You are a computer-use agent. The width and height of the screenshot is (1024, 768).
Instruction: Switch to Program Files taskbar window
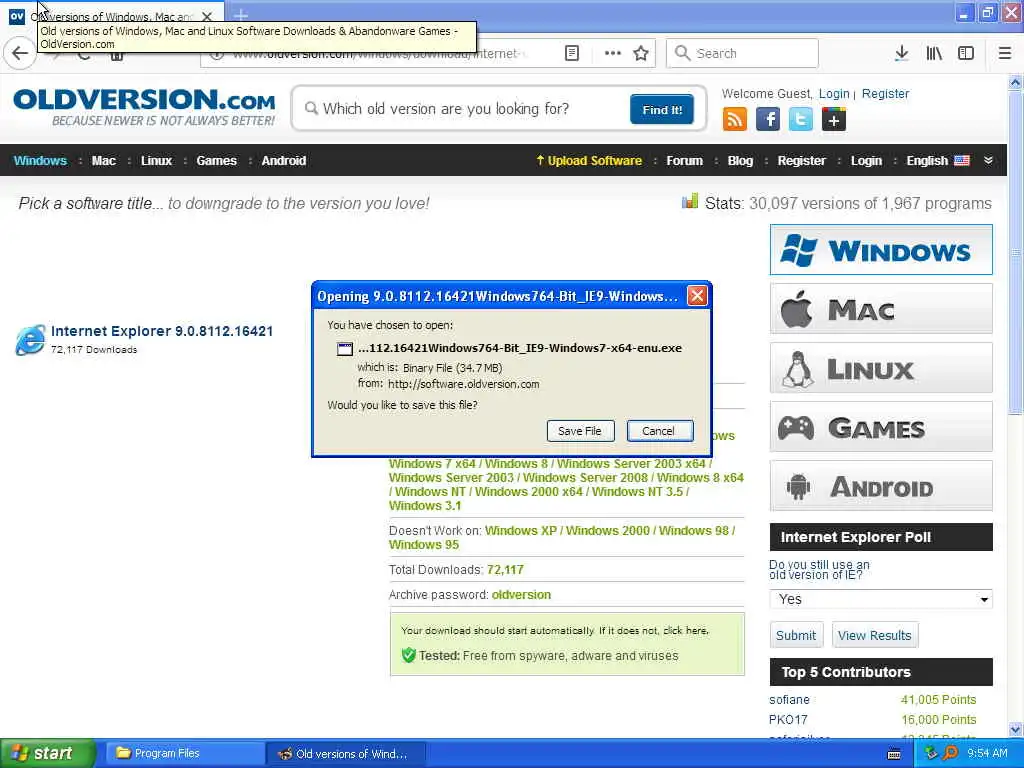[184, 753]
